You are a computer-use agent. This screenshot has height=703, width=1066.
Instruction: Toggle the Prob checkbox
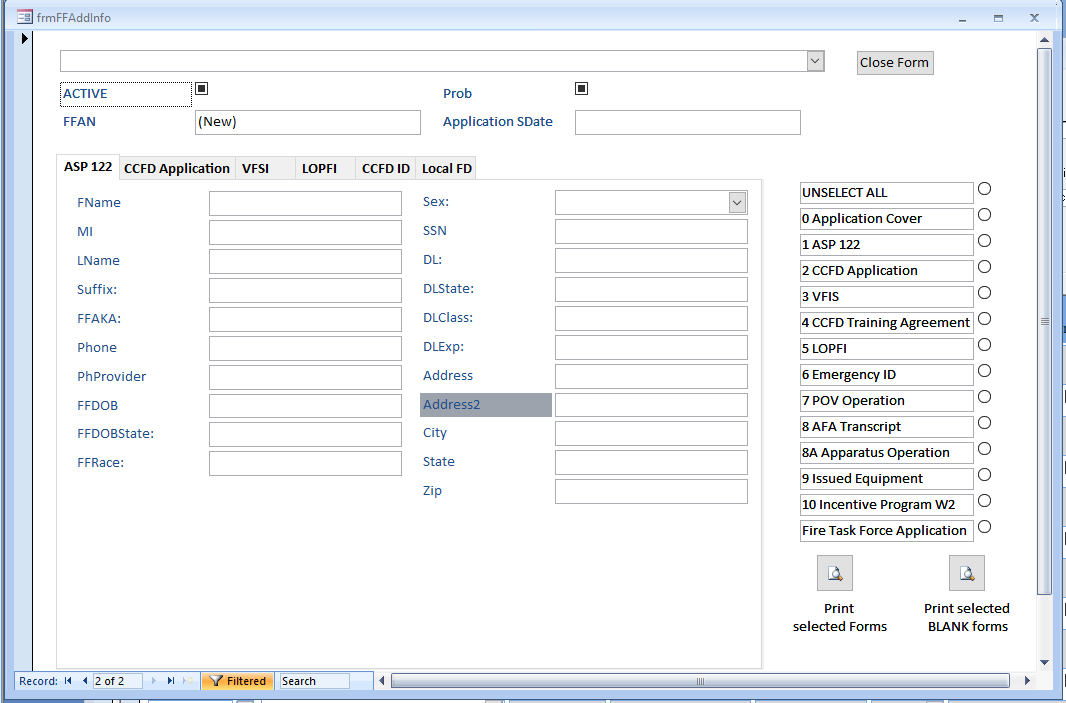click(x=581, y=88)
